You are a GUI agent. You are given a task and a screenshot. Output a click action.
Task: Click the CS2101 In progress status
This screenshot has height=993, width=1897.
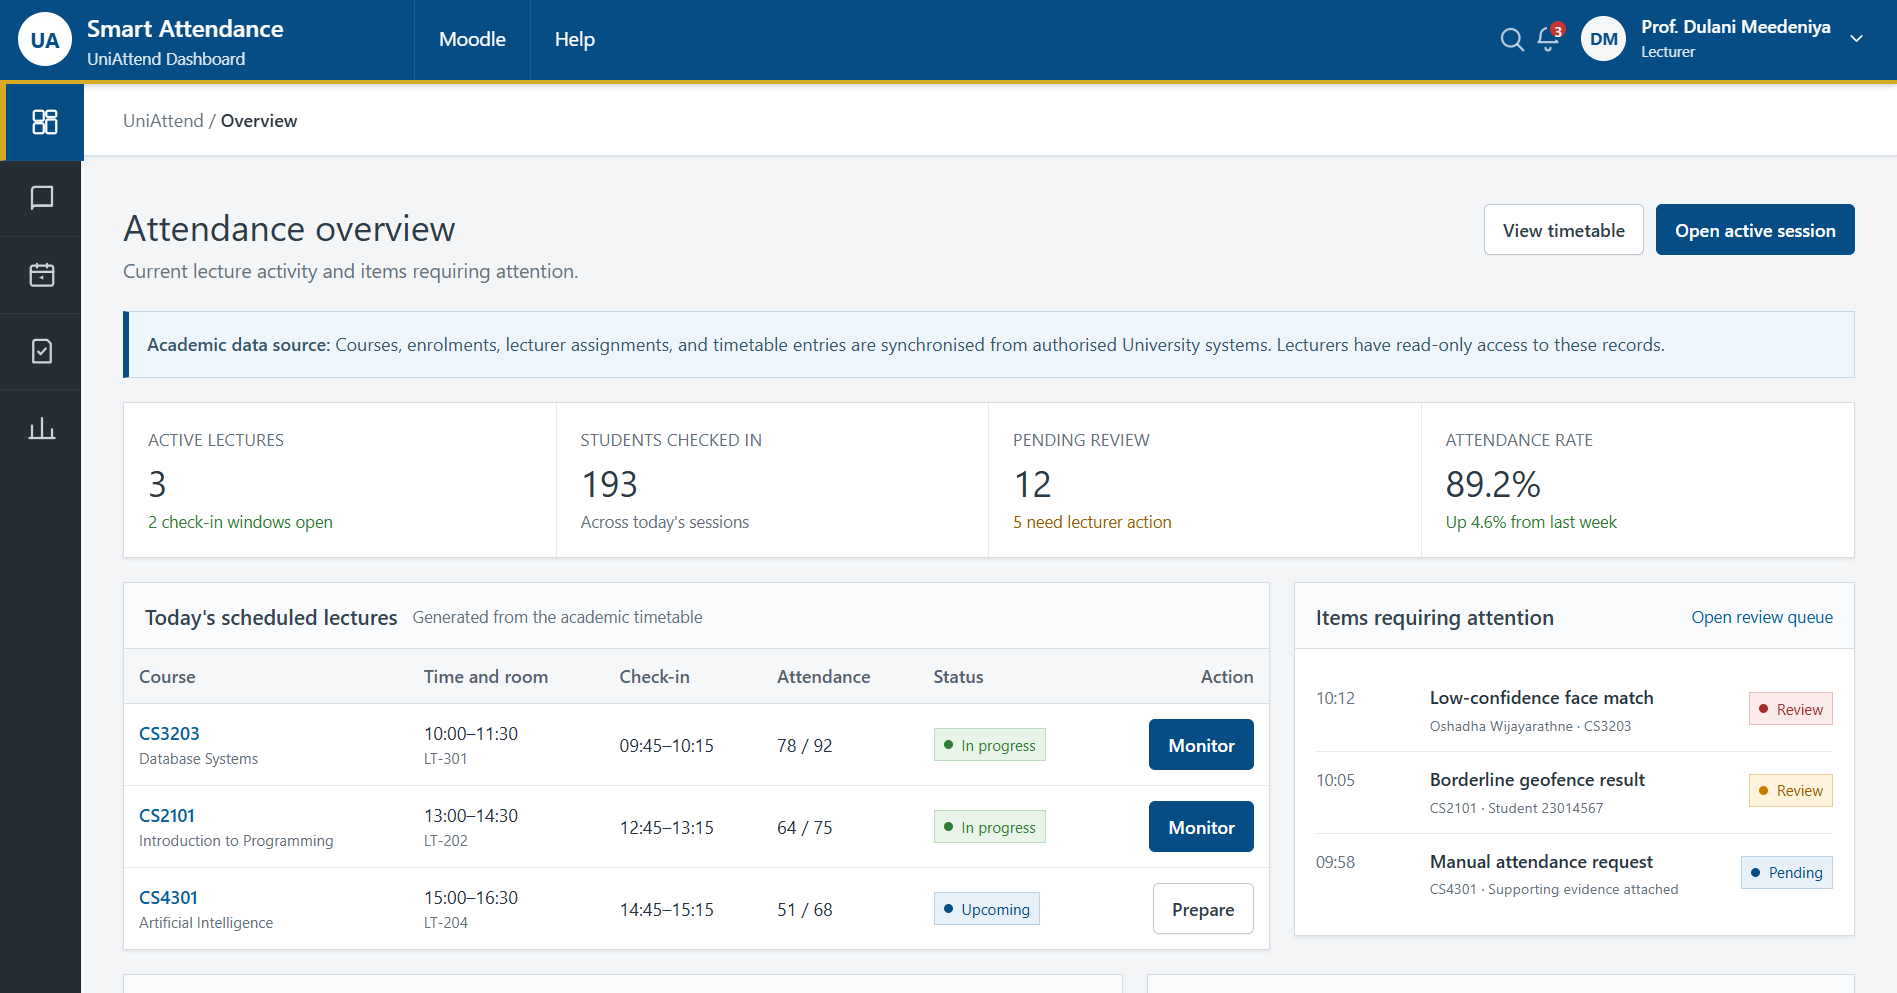[989, 827]
